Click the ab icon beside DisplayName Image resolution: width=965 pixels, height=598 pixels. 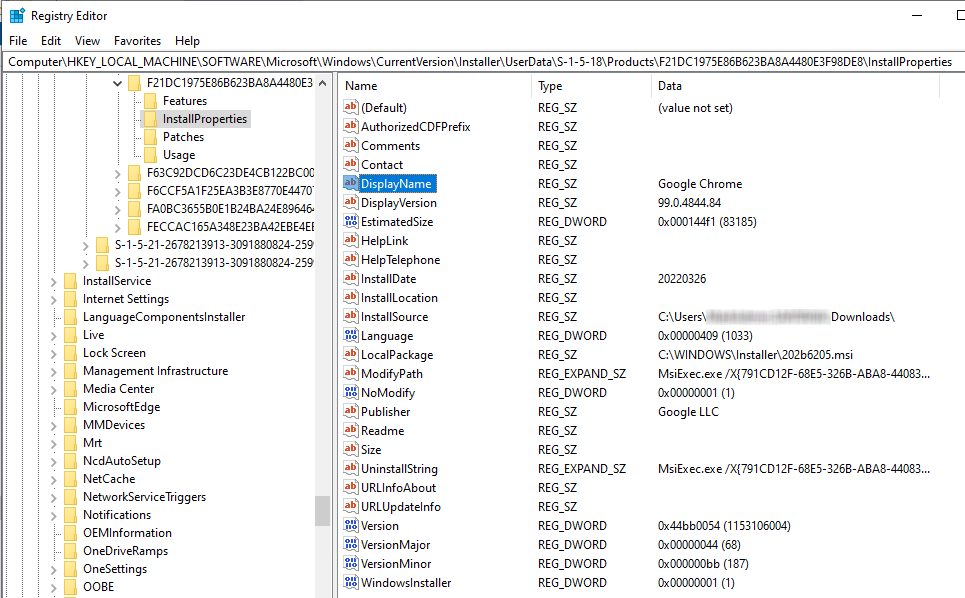click(x=351, y=183)
